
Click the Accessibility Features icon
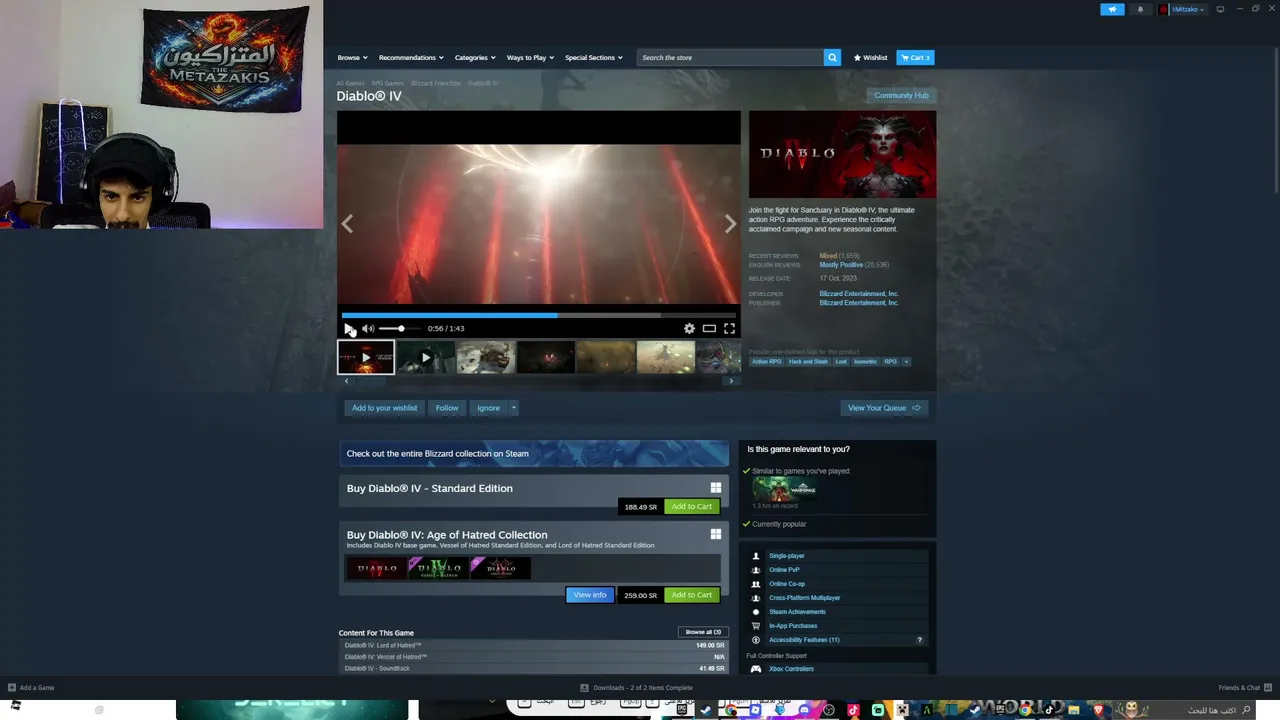click(x=756, y=640)
